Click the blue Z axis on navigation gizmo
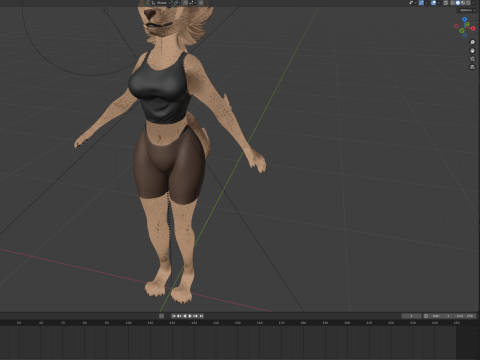Screen dimensions: 480x360 (465, 19)
